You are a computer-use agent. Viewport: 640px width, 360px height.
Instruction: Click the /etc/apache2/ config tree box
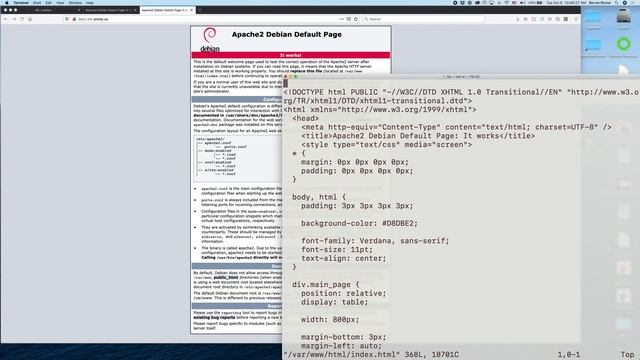tap(237, 158)
